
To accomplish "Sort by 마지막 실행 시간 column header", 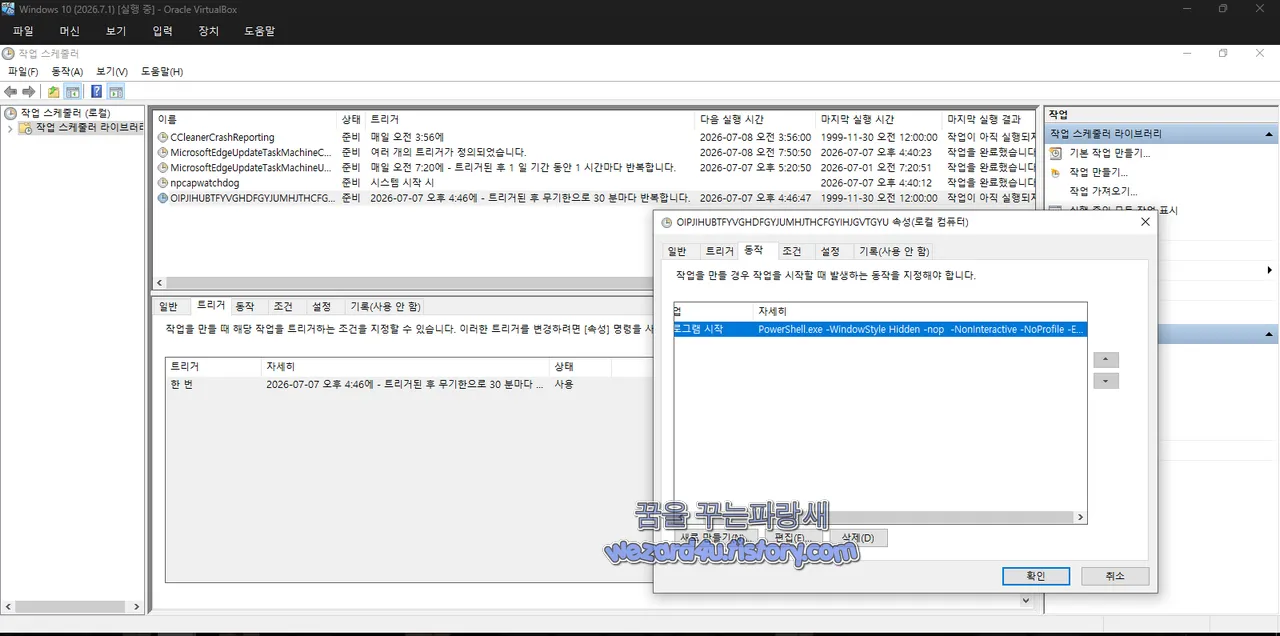I will (x=880, y=119).
